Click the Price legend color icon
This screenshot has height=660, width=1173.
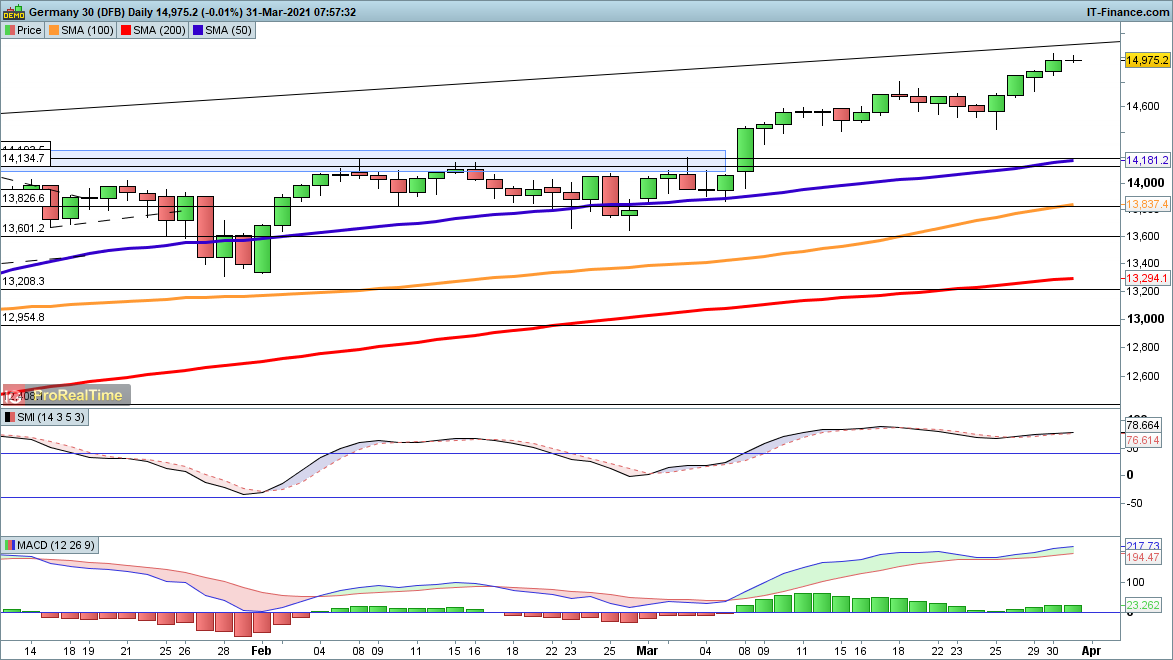click(10, 30)
